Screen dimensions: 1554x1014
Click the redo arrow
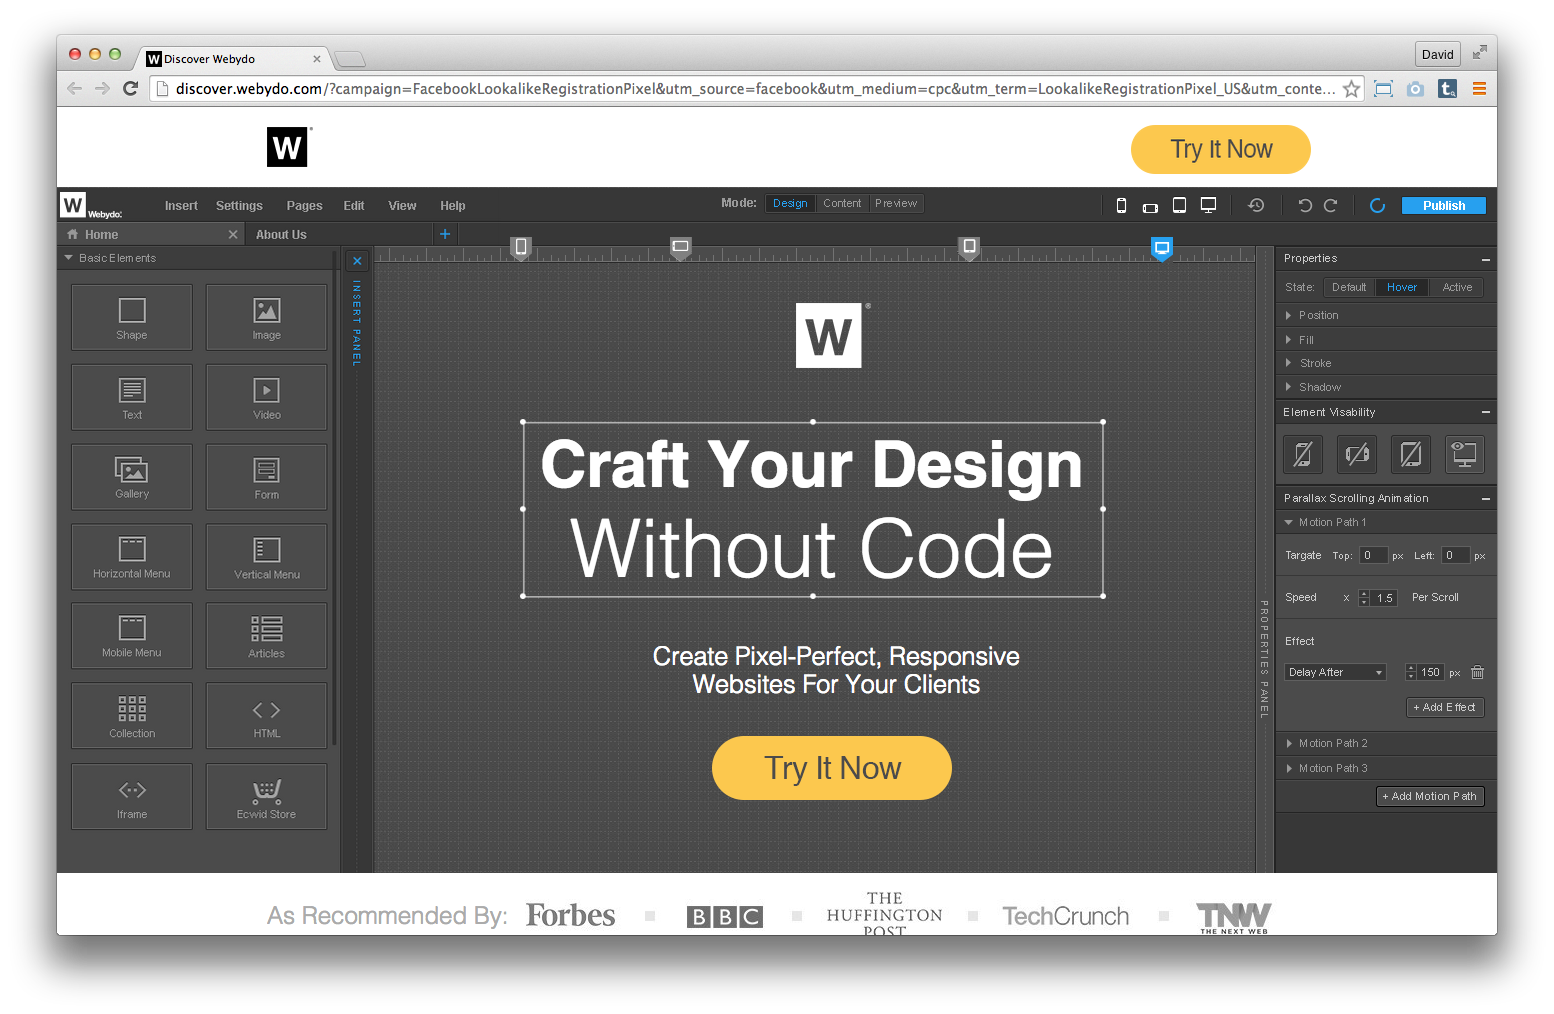pyautogui.click(x=1330, y=205)
